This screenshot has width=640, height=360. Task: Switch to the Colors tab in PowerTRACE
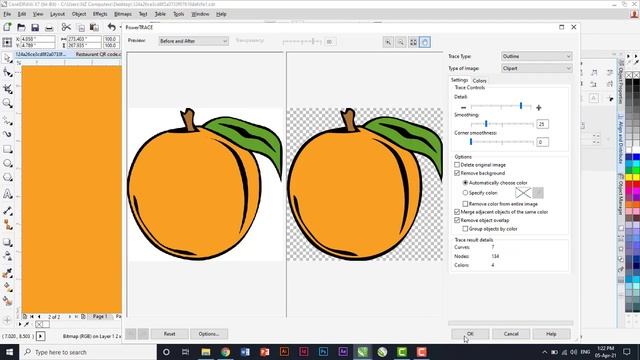[479, 81]
